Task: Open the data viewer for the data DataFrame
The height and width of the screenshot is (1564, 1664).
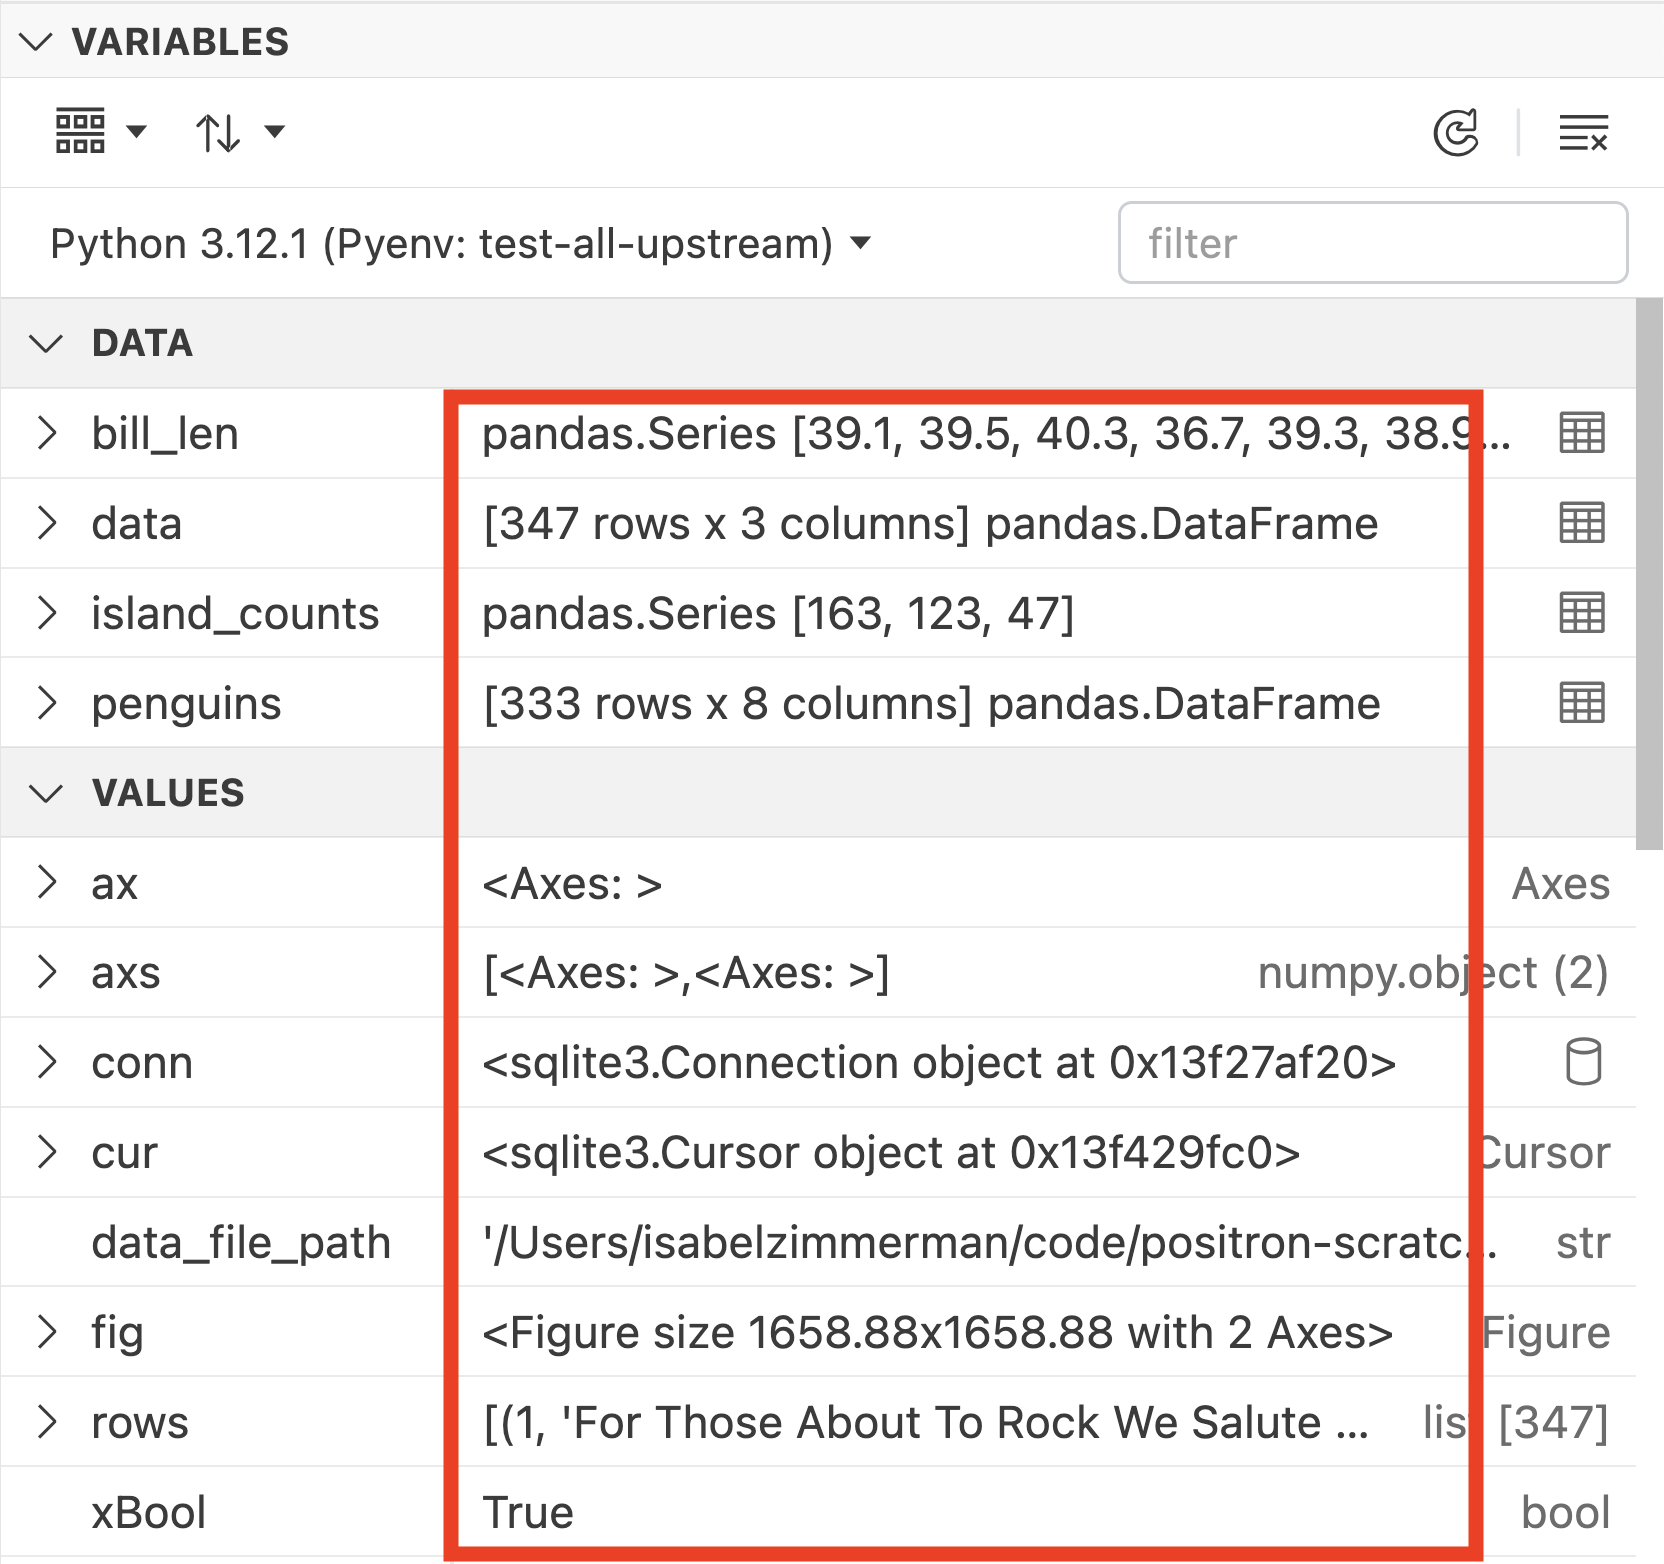Action: (x=1580, y=523)
